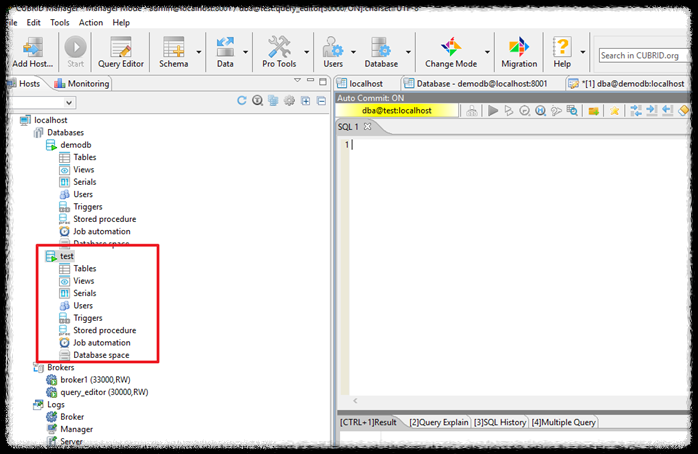Switch to the SQL History tab
This screenshot has height=454, width=698.
tap(499, 422)
